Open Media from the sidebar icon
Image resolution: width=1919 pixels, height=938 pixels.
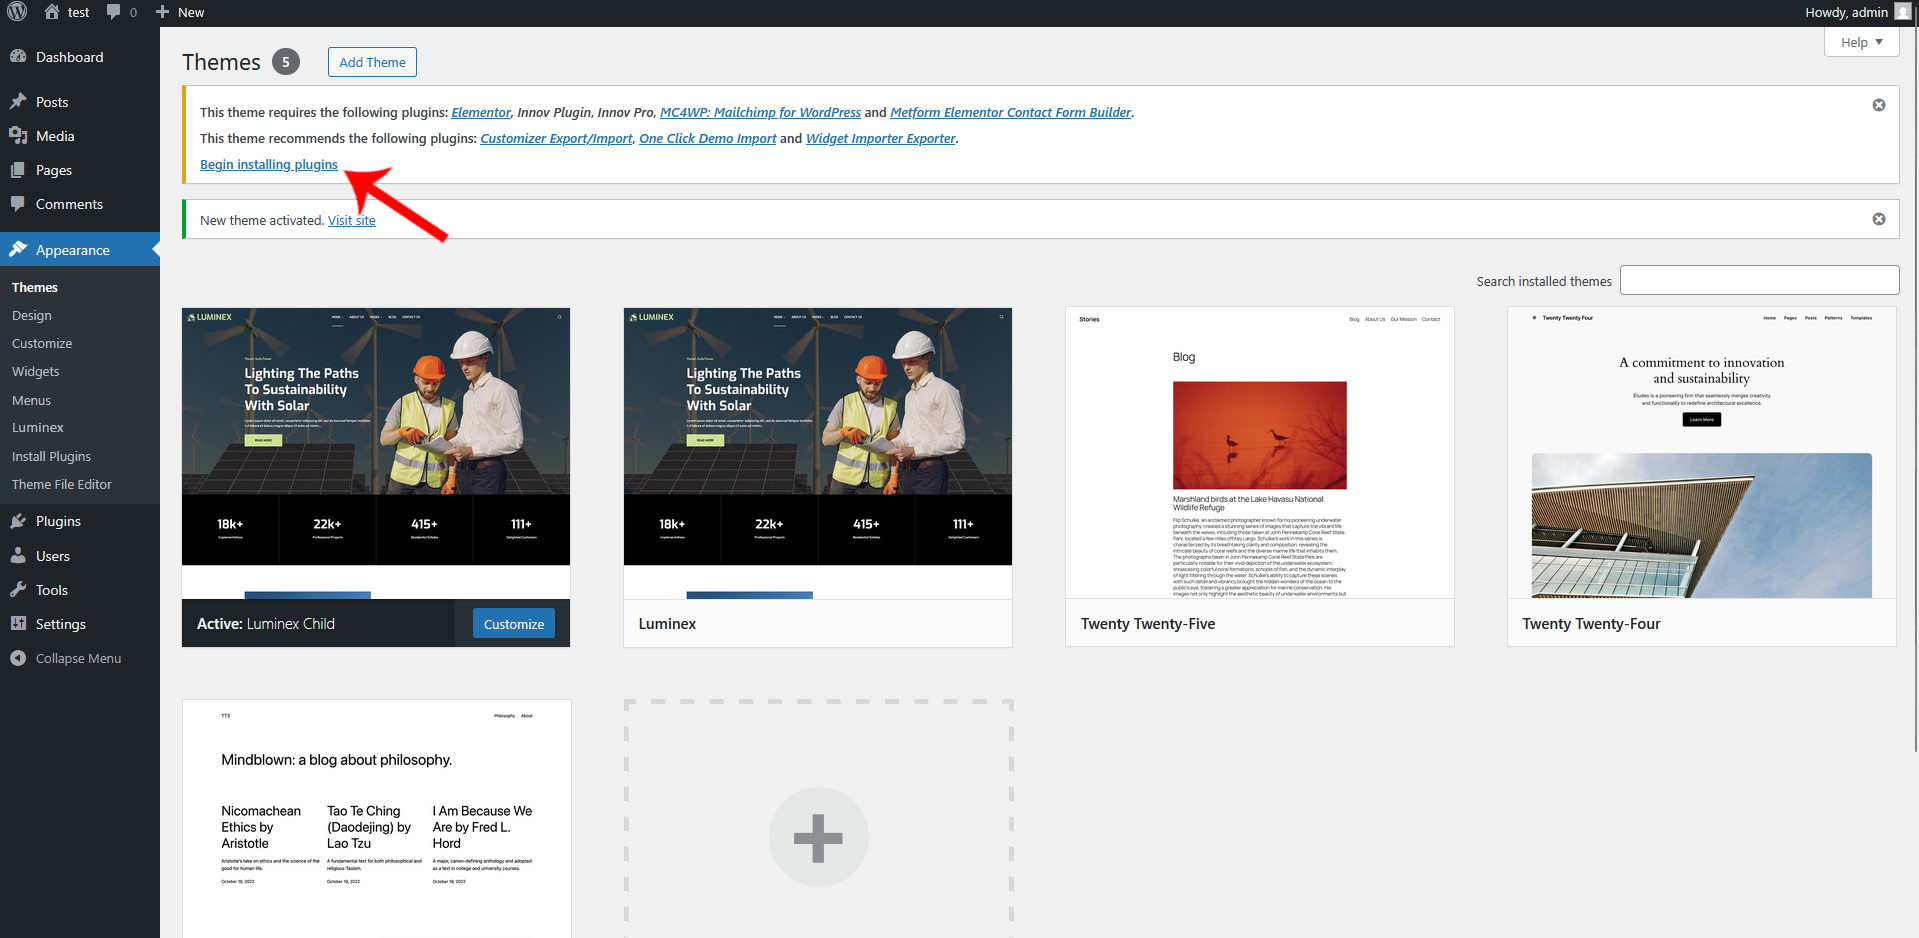[18, 136]
